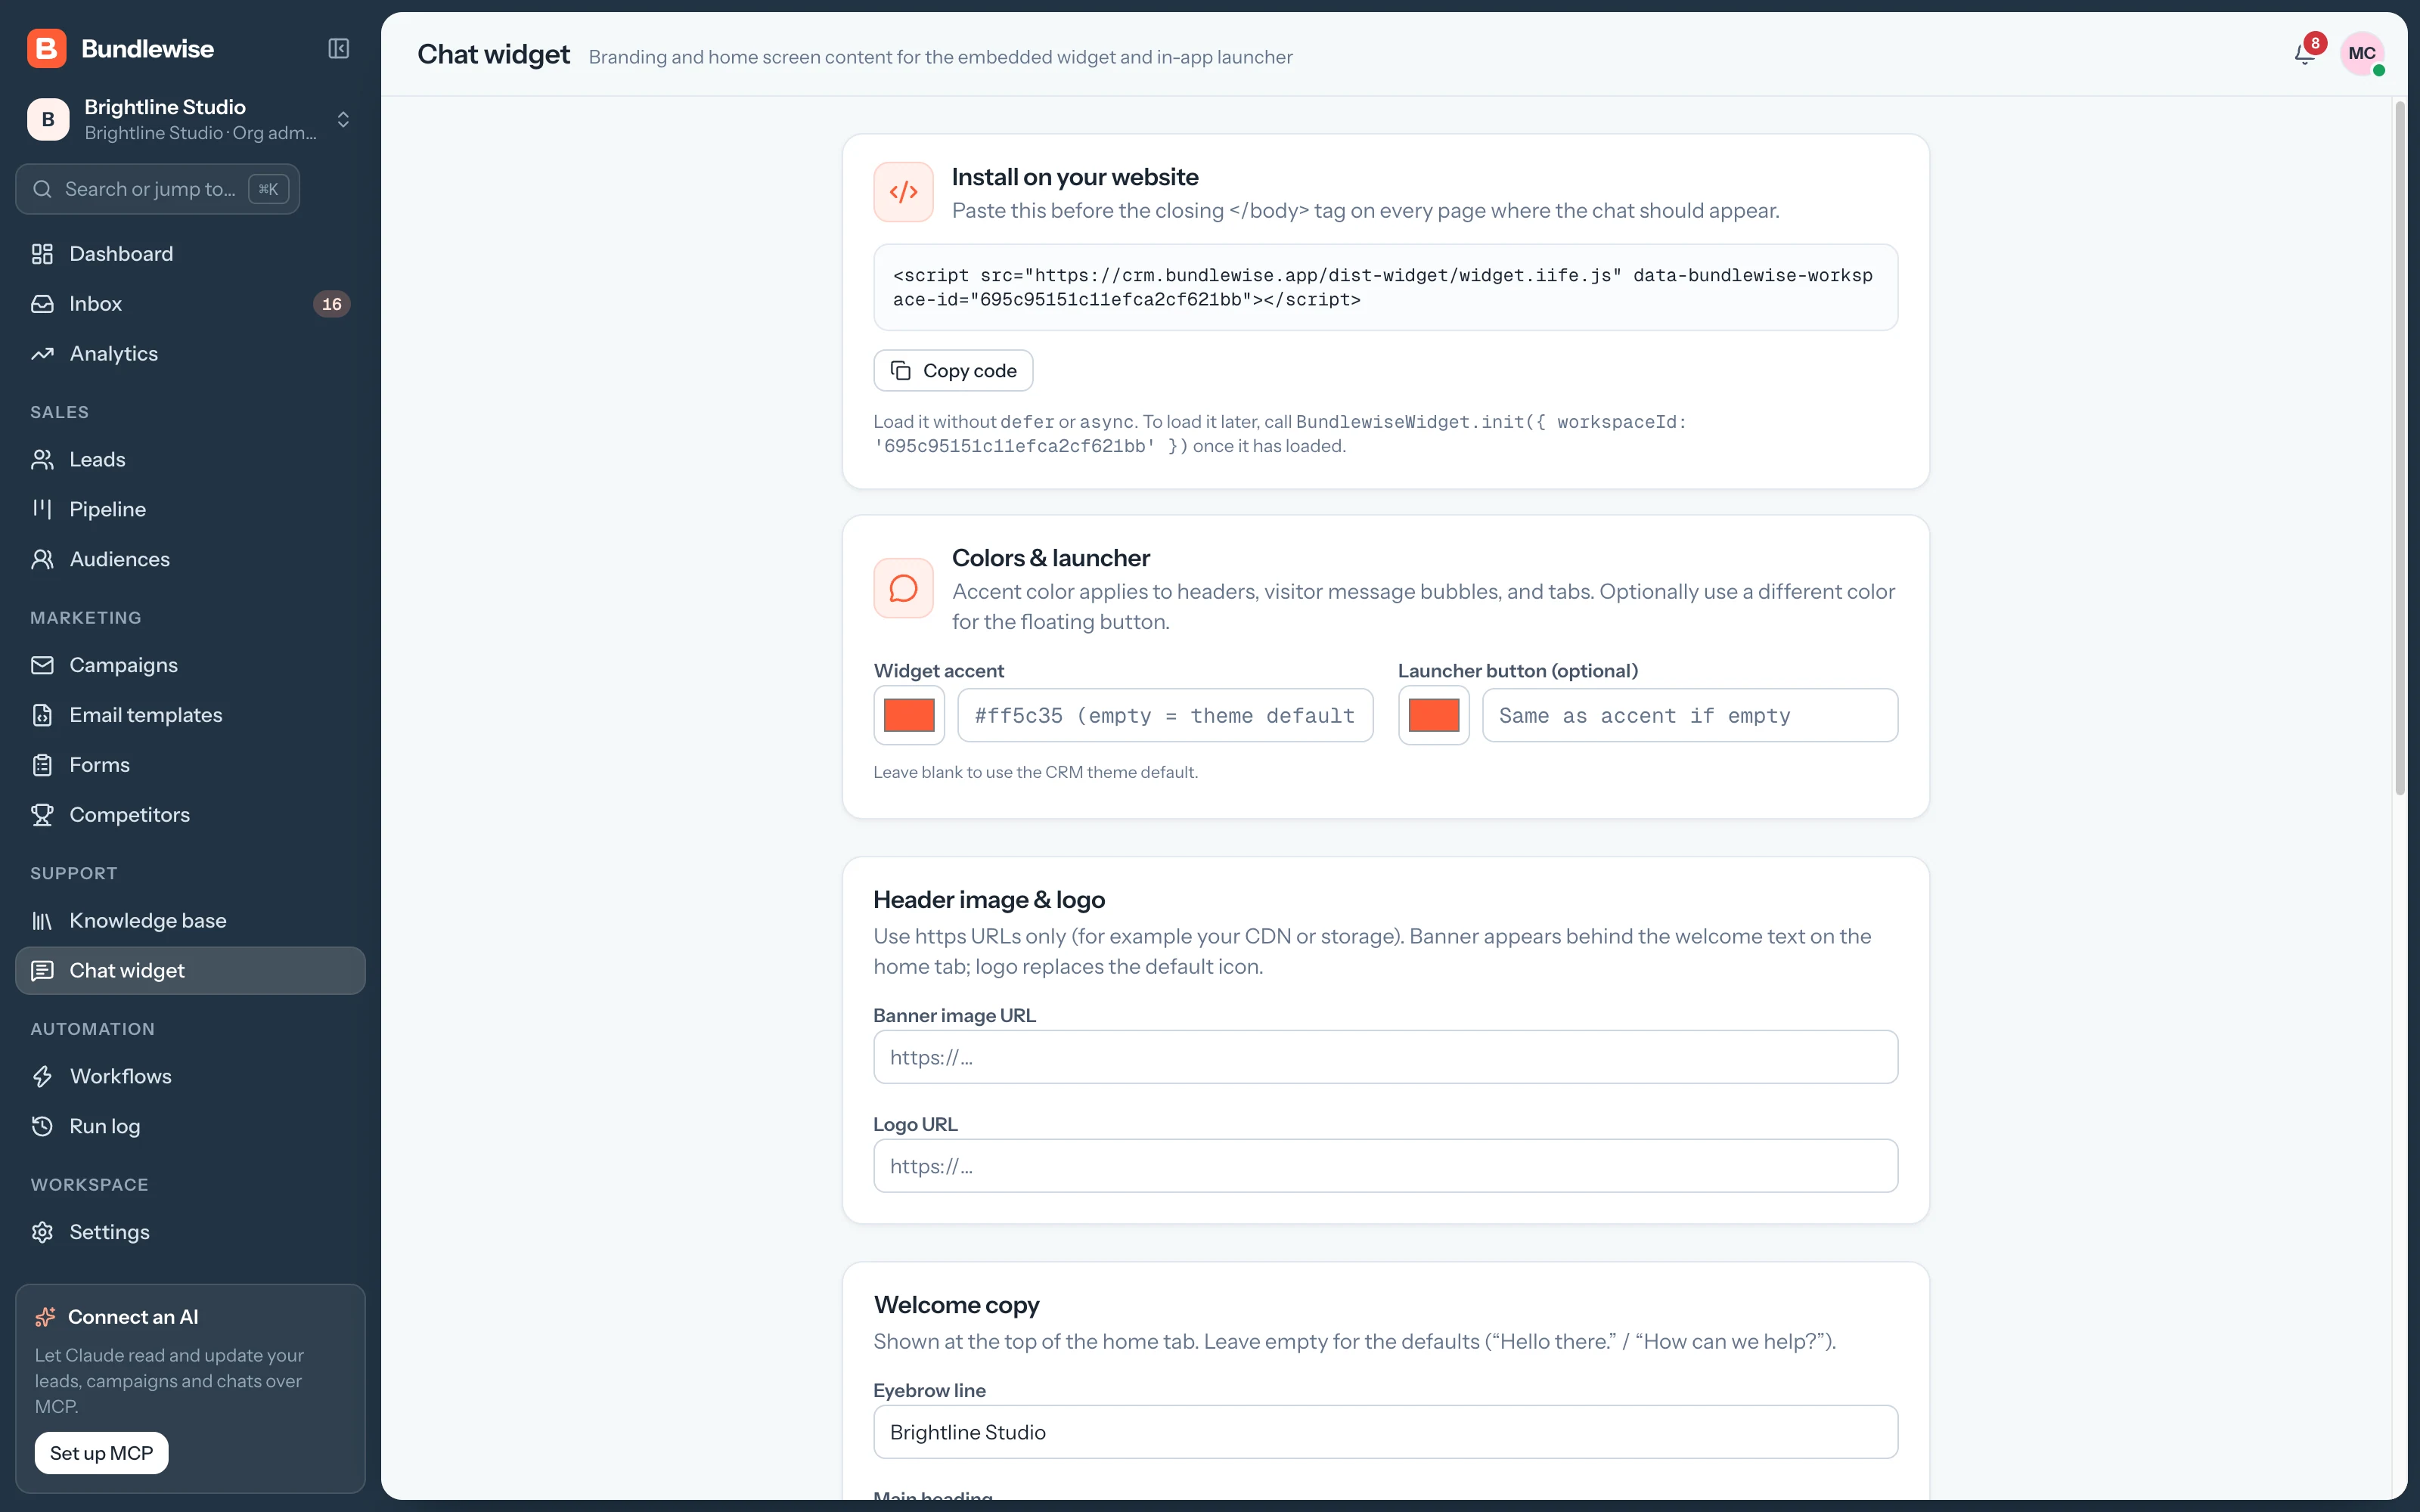Click the Bundlewise logo icon
This screenshot has height=1512, width=2420.
(x=46, y=48)
